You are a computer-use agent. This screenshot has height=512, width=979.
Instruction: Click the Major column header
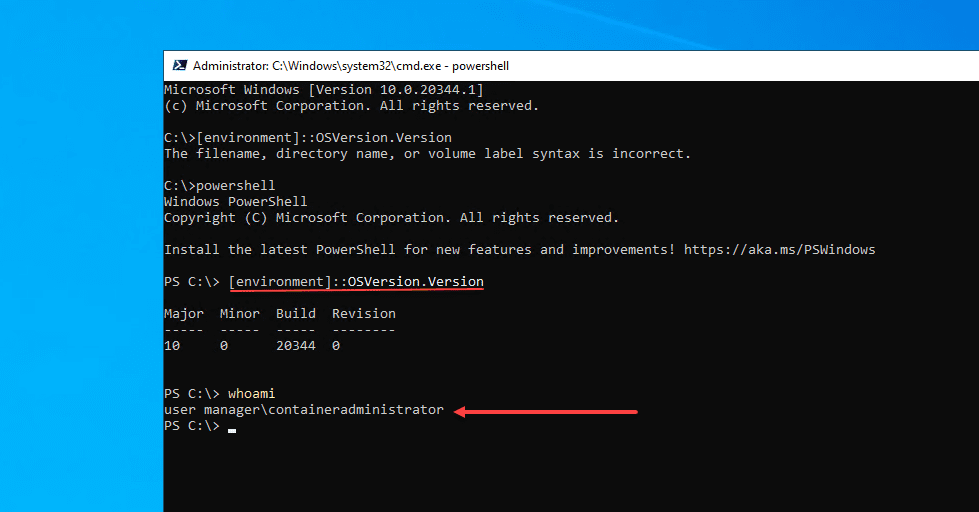point(183,314)
